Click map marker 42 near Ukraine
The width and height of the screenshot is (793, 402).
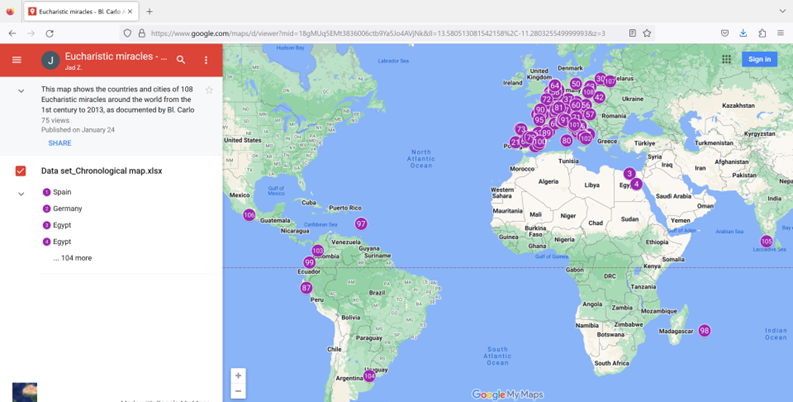[599, 97]
